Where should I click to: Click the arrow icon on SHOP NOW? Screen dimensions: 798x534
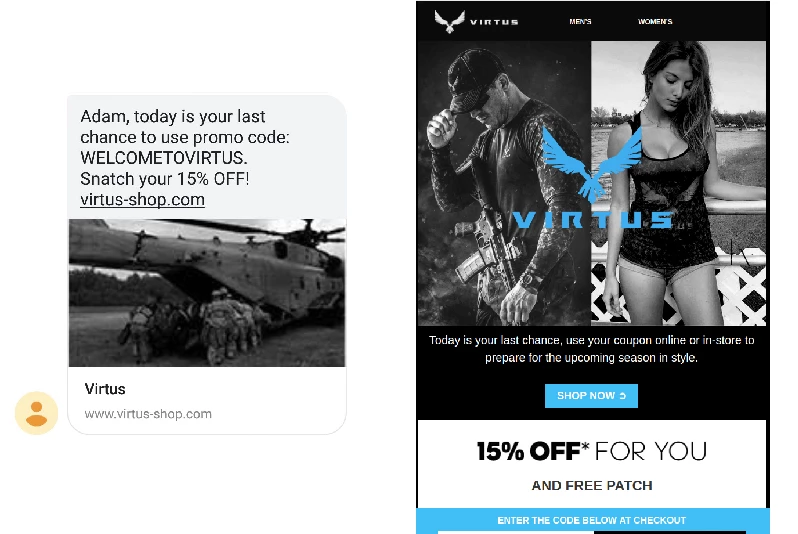coord(622,396)
